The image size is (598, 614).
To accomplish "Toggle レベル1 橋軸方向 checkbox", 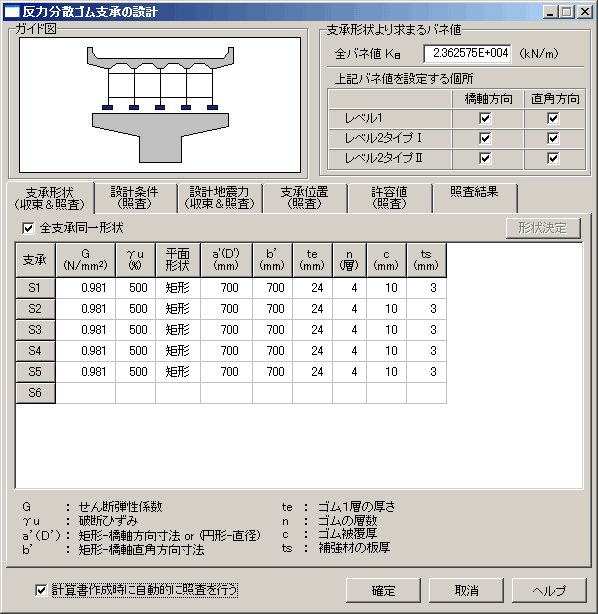I will point(485,118).
